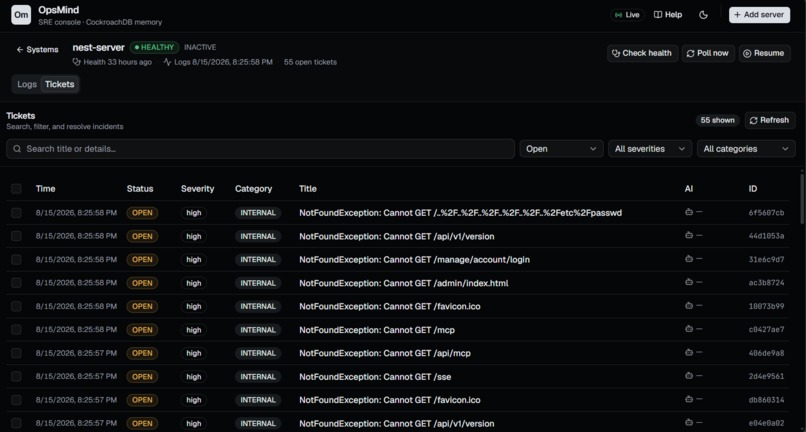The image size is (806, 432).
Task: Click the Live status indicator
Action: [x=628, y=15]
